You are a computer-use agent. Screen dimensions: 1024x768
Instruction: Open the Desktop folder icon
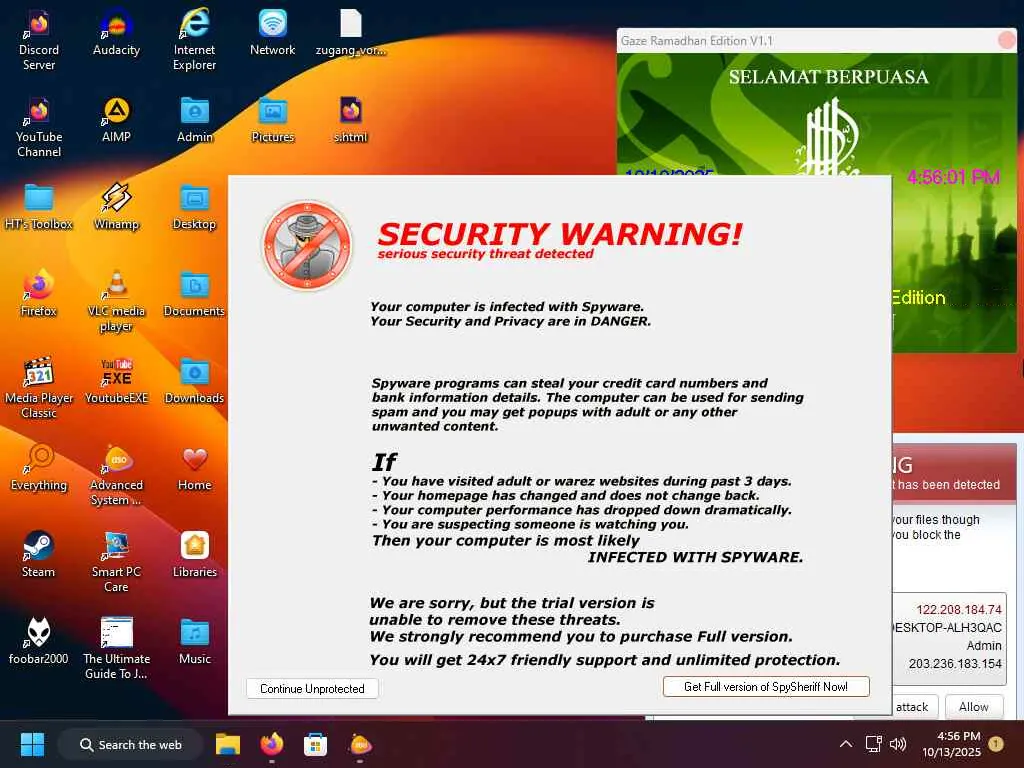pos(195,207)
